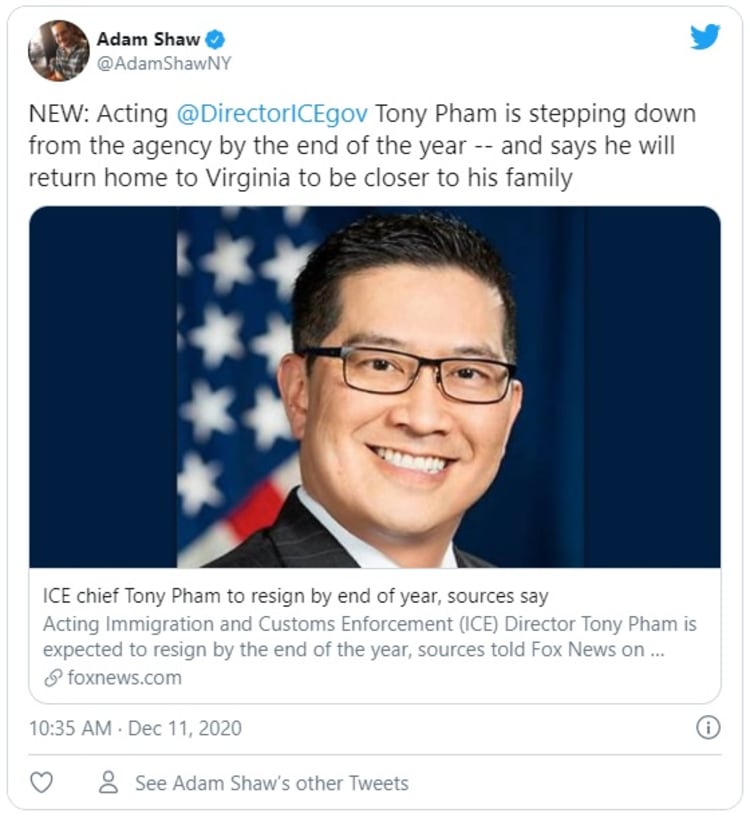Screen dimensions: 750x817
Task: Click the Dec 11, 2020 date
Action: 185,728
